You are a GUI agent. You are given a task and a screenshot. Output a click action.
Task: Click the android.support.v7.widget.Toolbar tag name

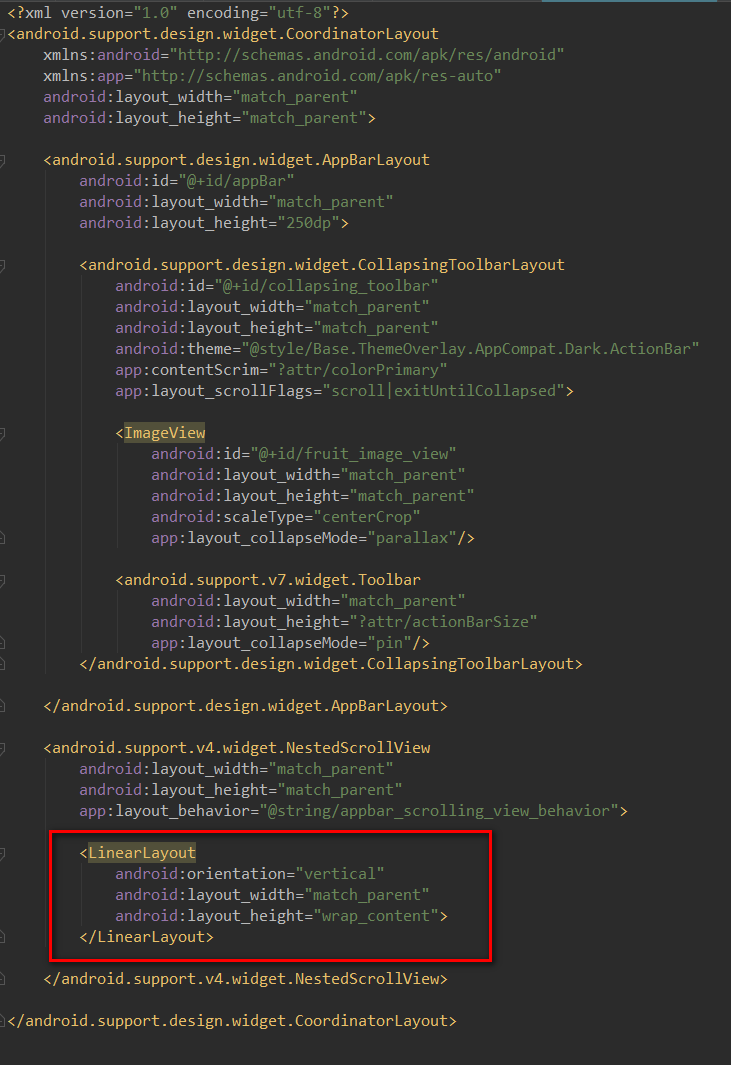click(272, 580)
